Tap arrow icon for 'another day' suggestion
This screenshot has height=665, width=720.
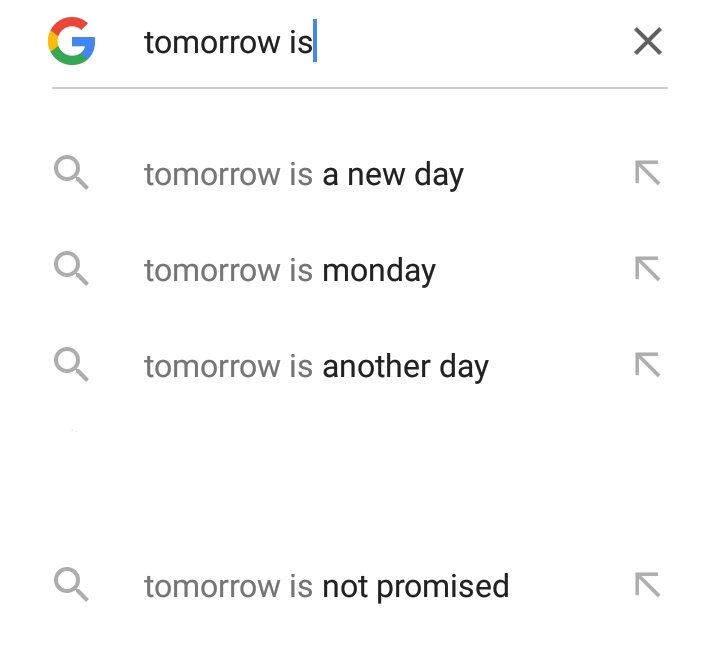[x=648, y=366]
